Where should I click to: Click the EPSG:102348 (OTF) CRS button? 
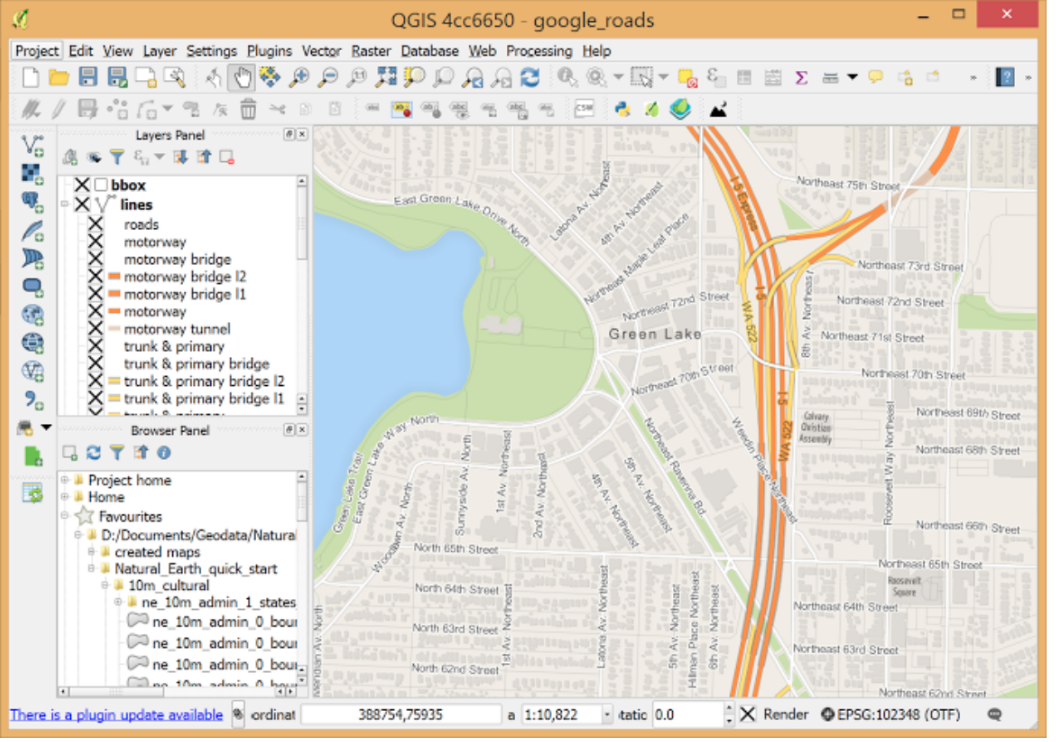[891, 715]
